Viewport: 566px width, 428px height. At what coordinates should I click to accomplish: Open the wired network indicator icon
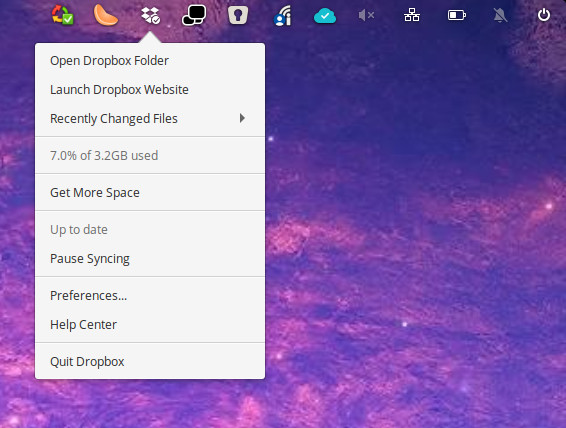tap(412, 15)
